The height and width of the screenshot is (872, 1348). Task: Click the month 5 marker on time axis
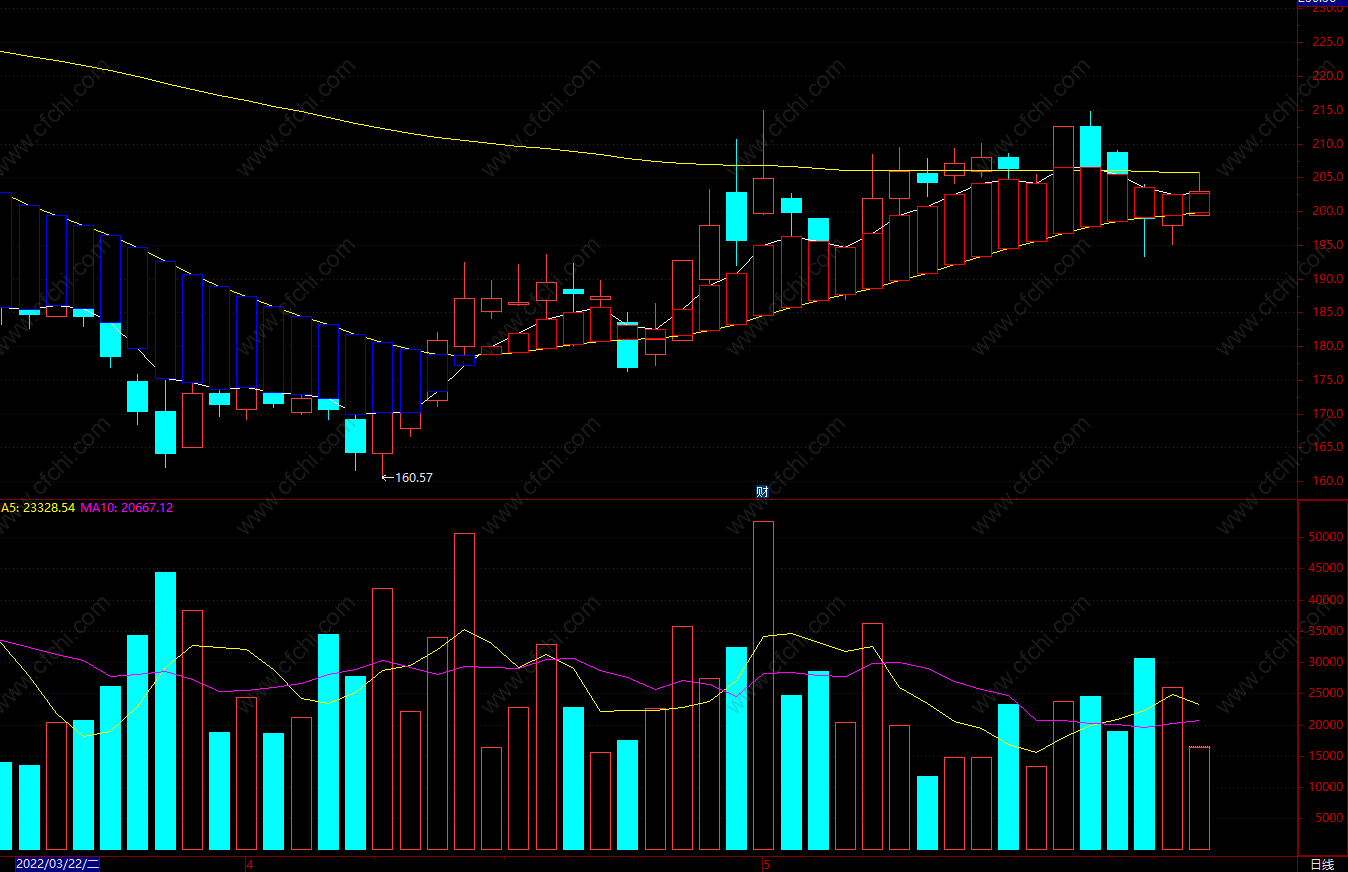[x=766, y=864]
